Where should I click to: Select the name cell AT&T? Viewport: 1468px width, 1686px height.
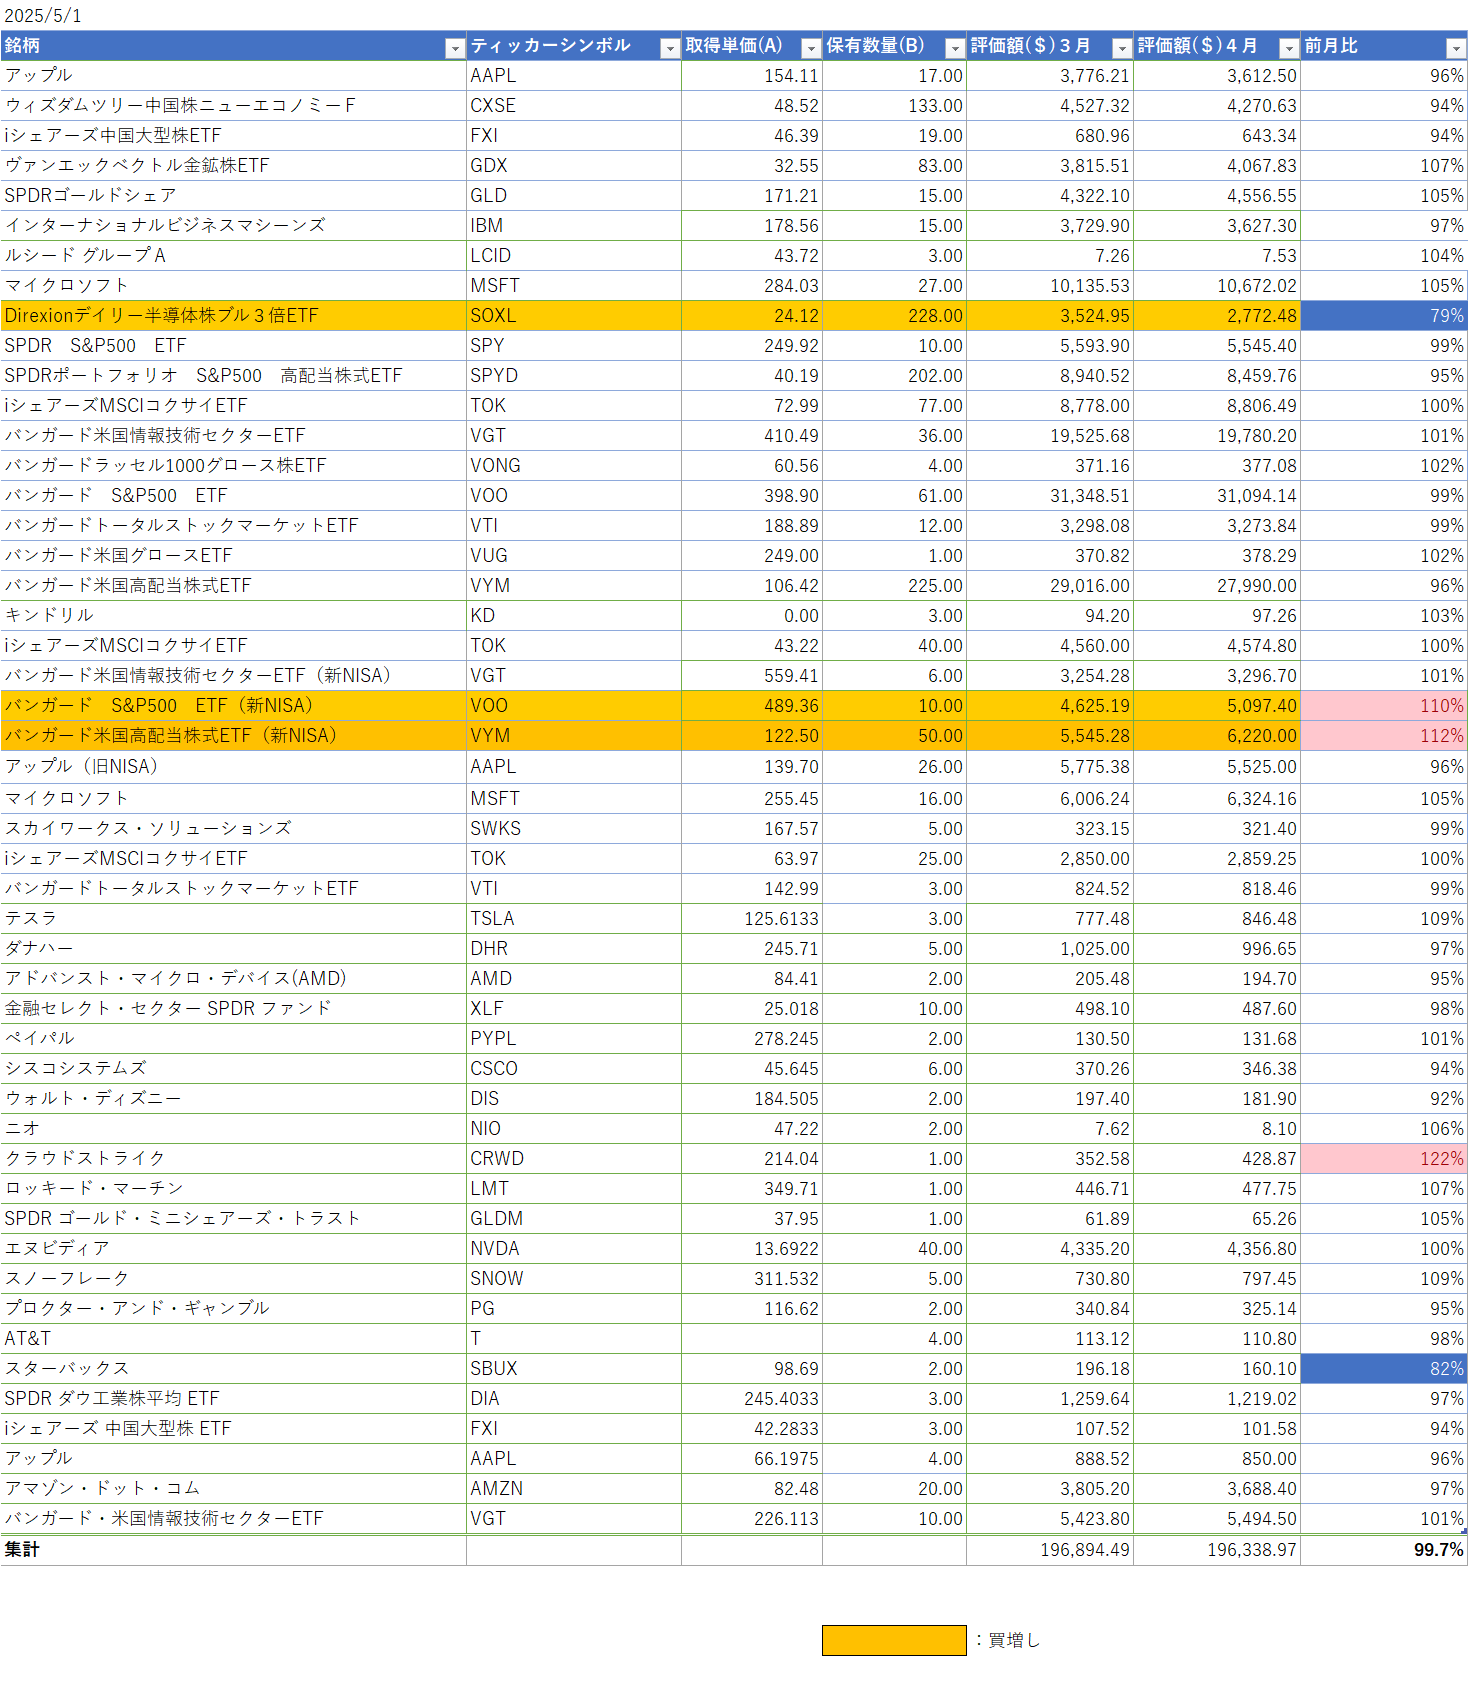click(x=233, y=1339)
